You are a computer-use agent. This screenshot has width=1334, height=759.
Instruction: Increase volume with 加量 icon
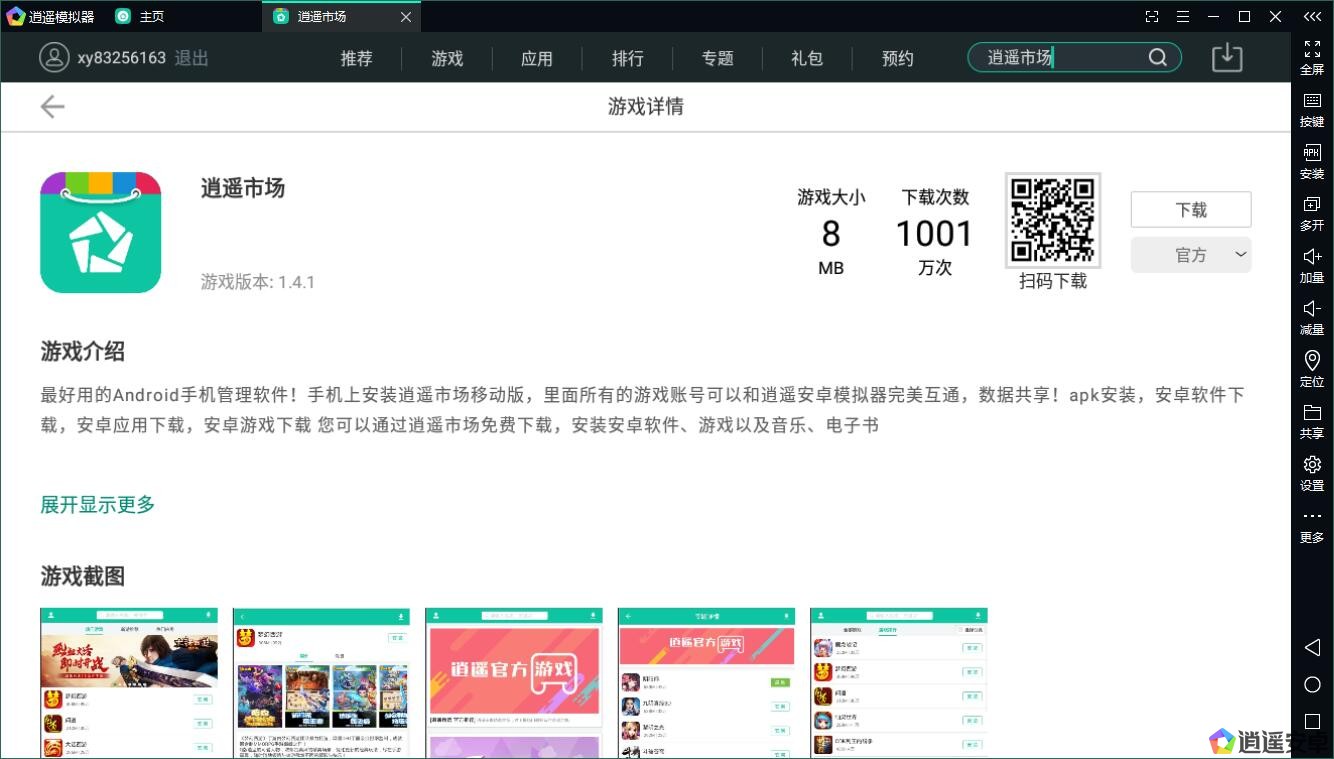1312,257
